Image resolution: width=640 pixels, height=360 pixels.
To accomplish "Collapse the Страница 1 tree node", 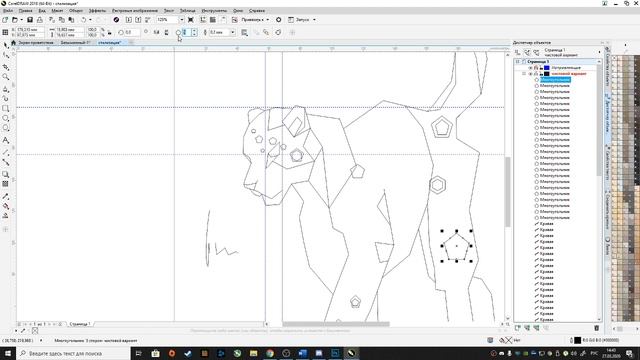I will coord(518,62).
